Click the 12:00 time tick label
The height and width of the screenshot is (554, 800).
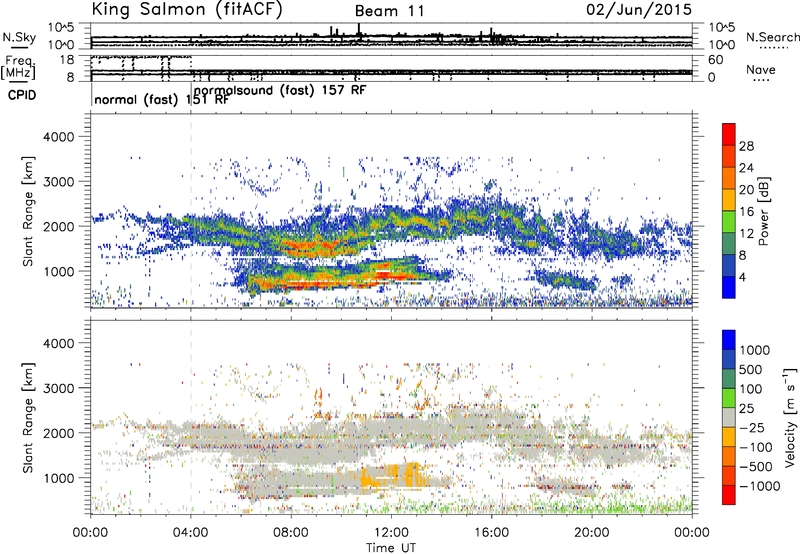391,533
